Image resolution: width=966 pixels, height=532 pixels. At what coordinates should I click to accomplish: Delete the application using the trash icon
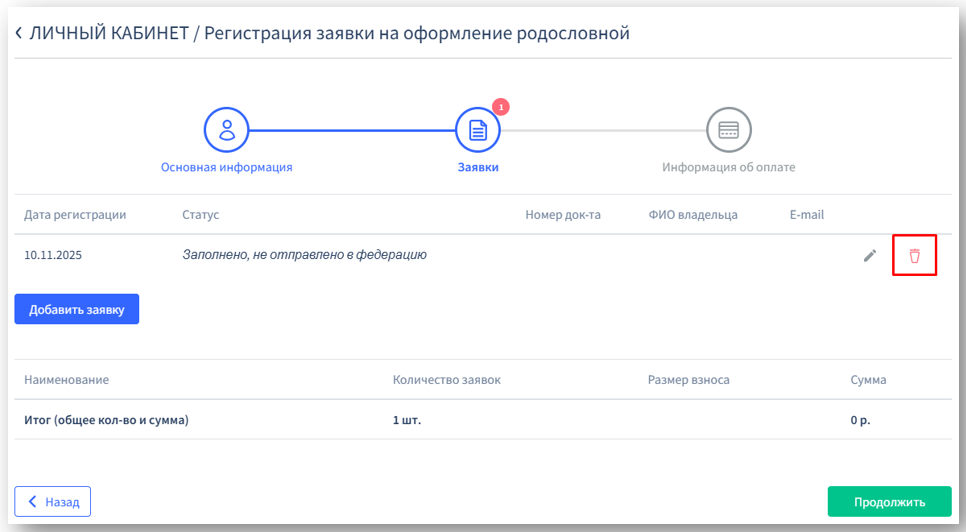pyautogui.click(x=914, y=256)
